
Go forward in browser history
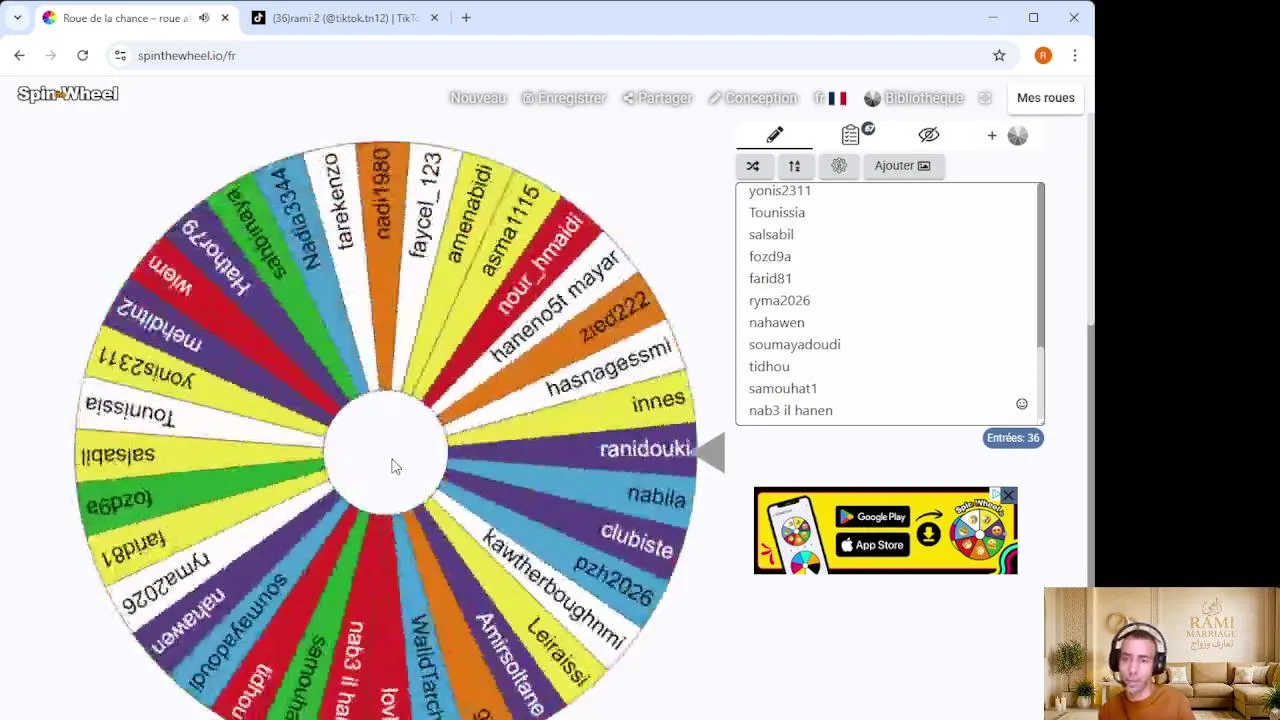coord(51,56)
